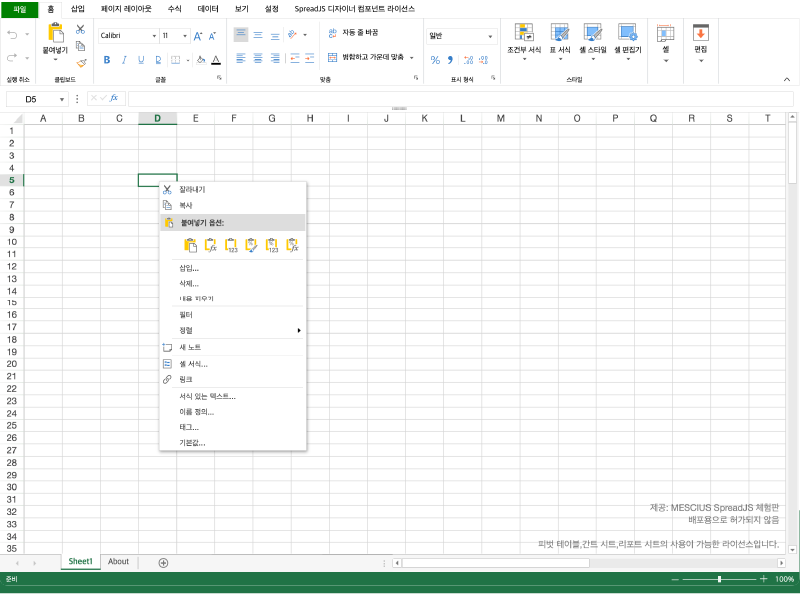Increase indent in alignment group
The image size is (800, 601).
click(310, 58)
